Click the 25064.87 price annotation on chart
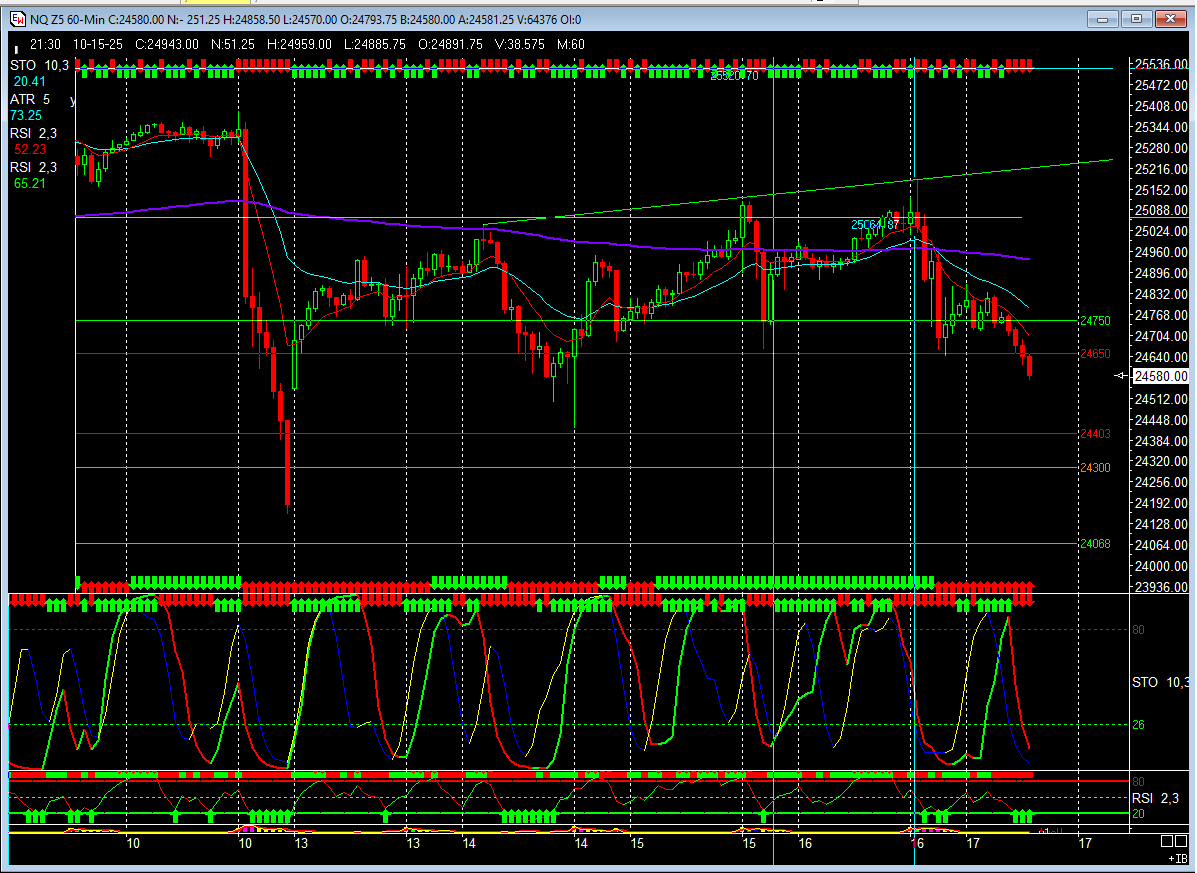This screenshot has width=1197, height=873. [873, 225]
